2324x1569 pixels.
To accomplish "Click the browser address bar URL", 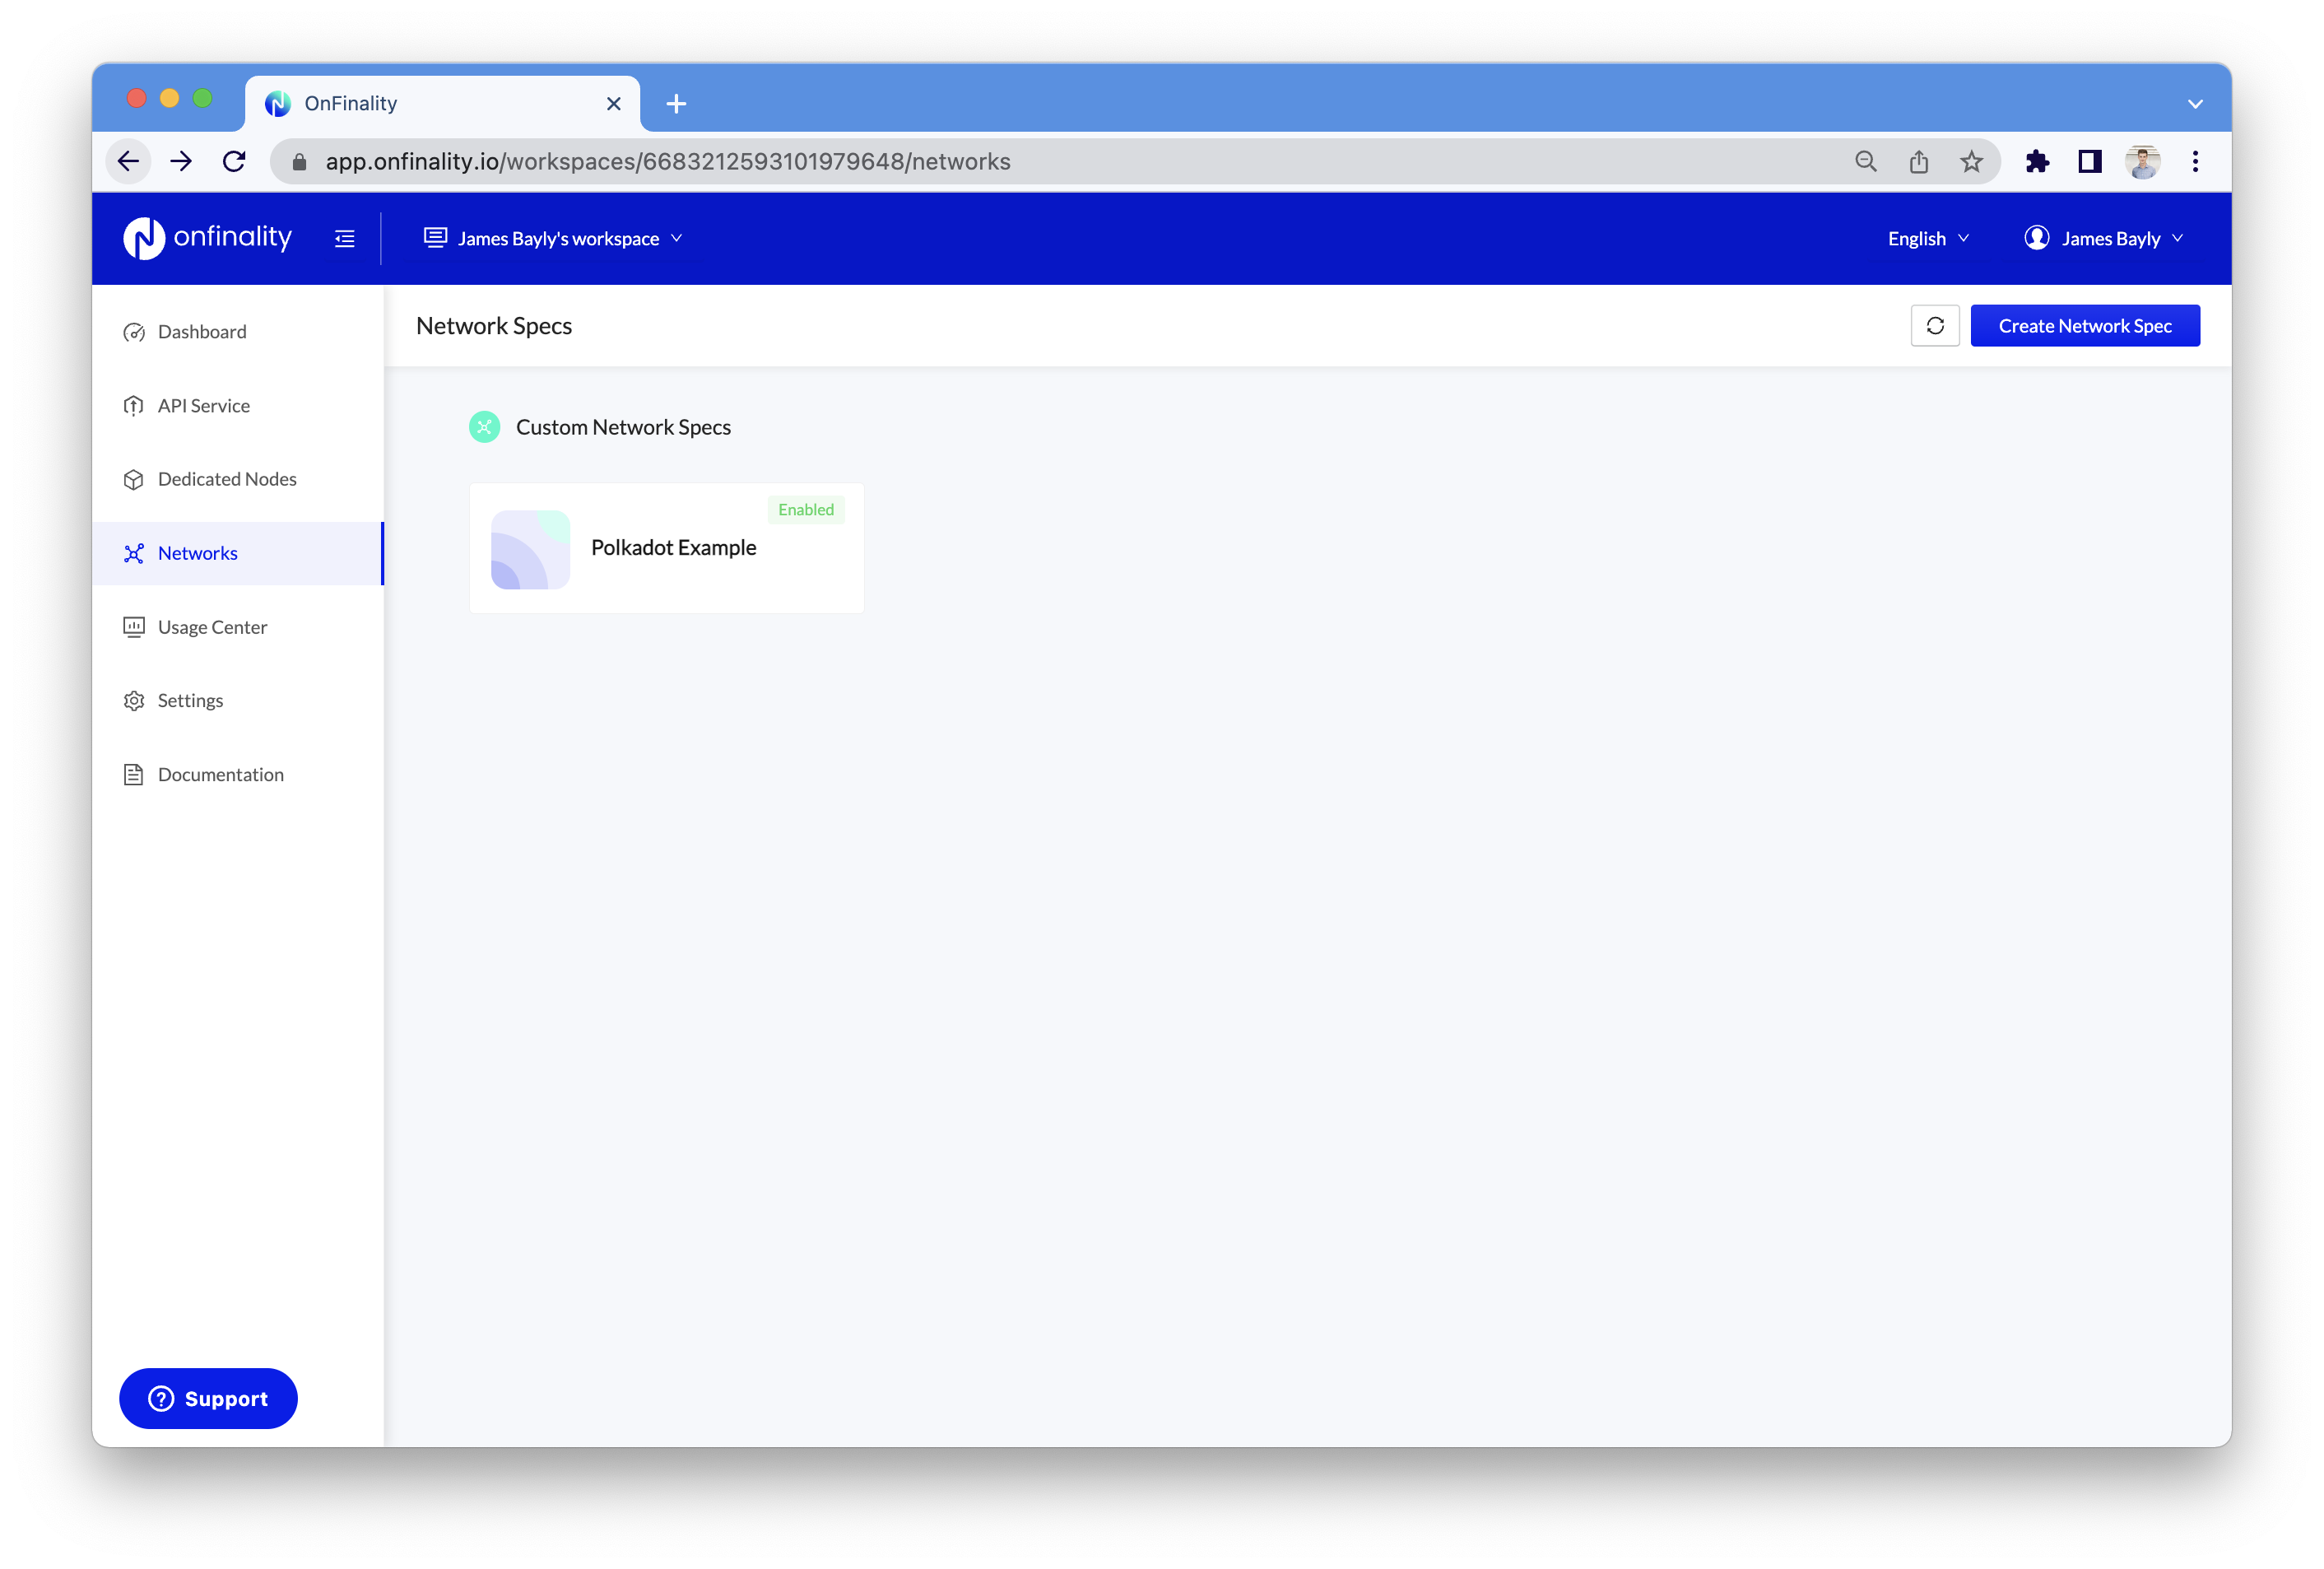I will (x=668, y=161).
